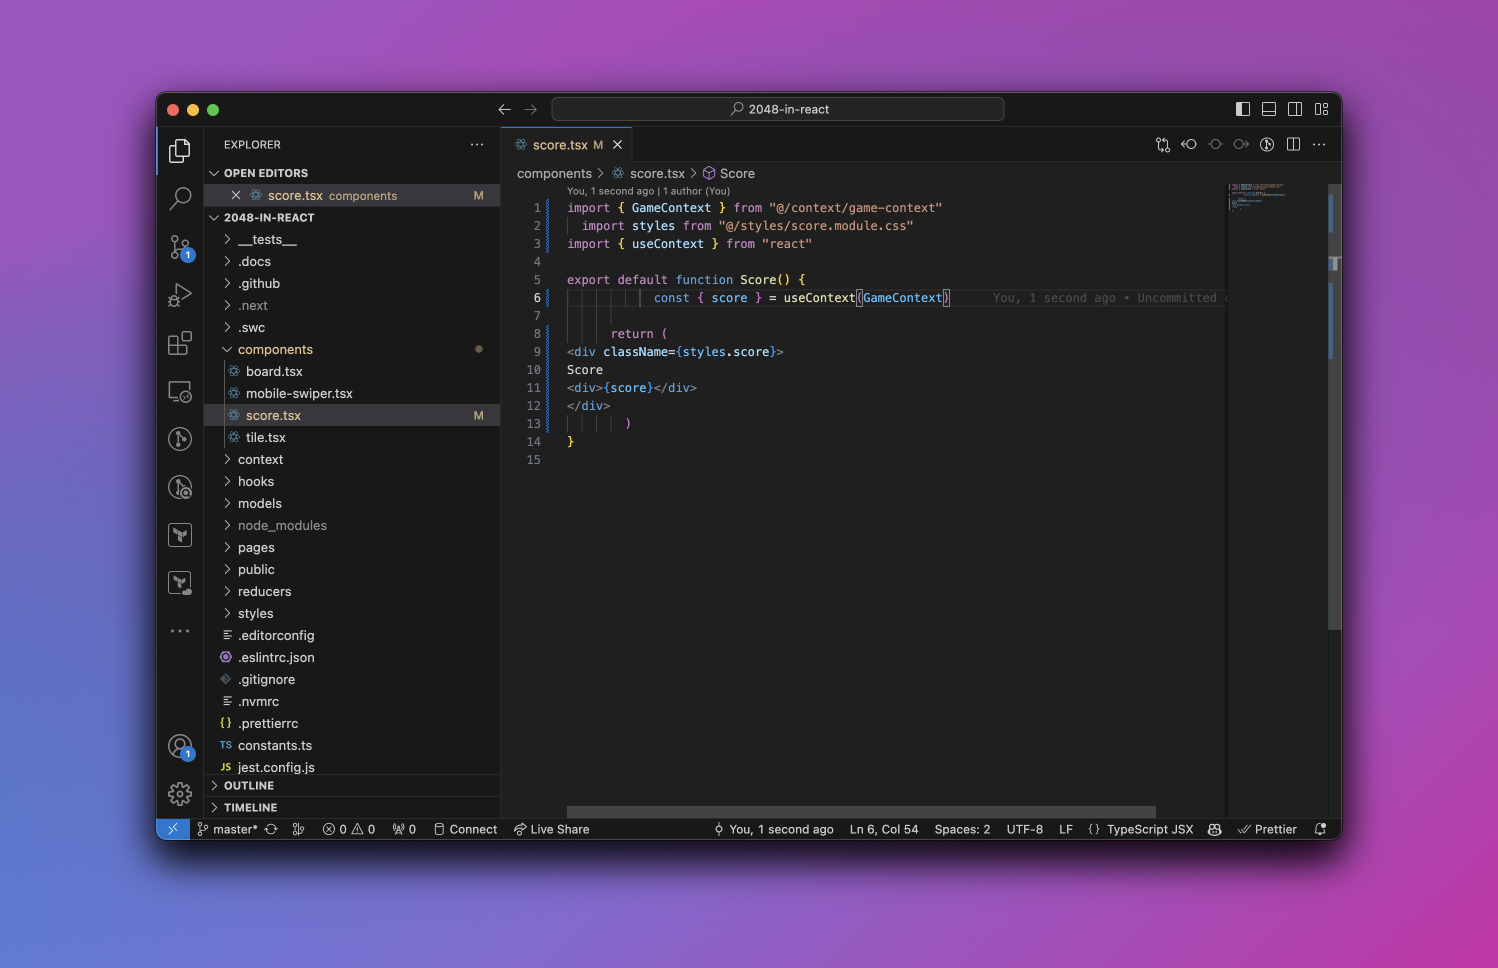This screenshot has height=968, width=1498.
Task: Click errors and warnings count in status bar
Action: coord(349,829)
